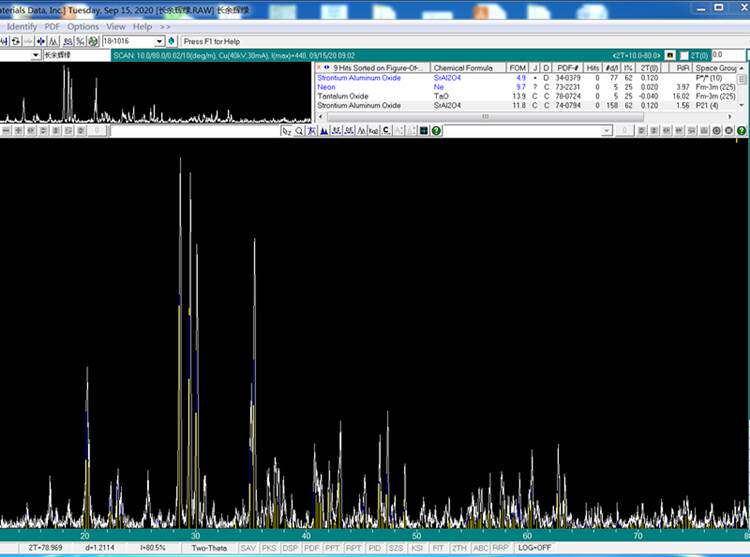Click the PDF status bar button

[311, 547]
